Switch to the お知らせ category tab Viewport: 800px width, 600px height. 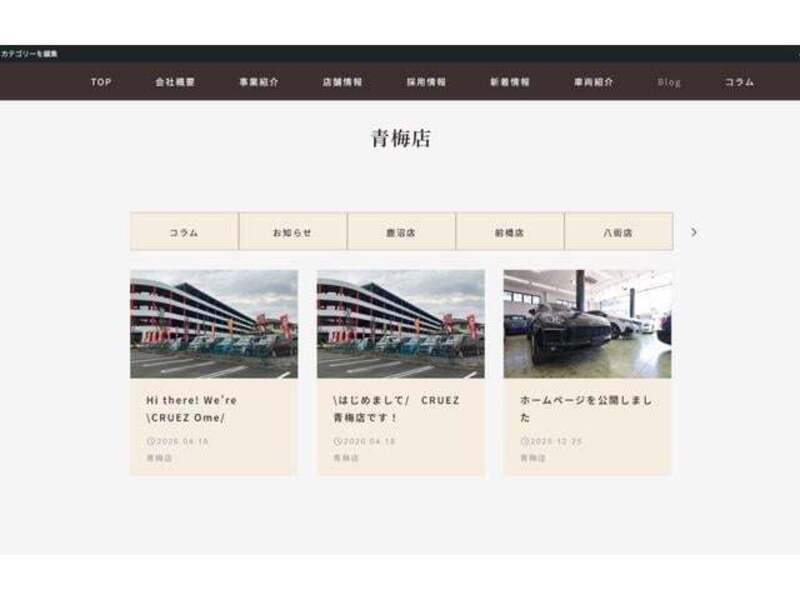click(x=293, y=232)
